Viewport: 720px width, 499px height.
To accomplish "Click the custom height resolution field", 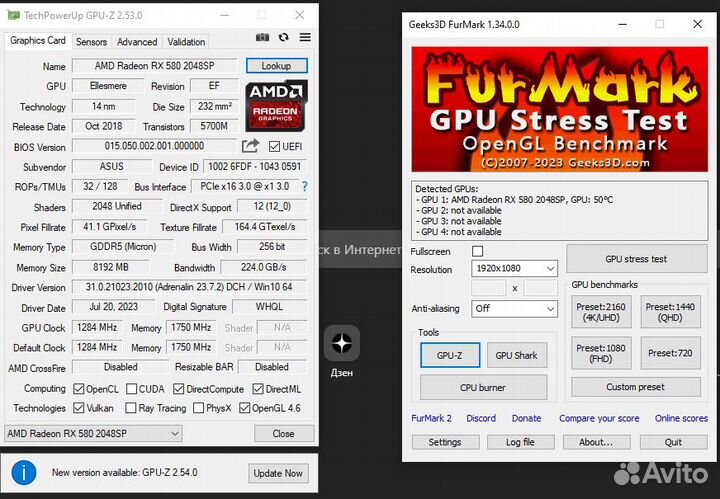I will pyautogui.click(x=540, y=288).
